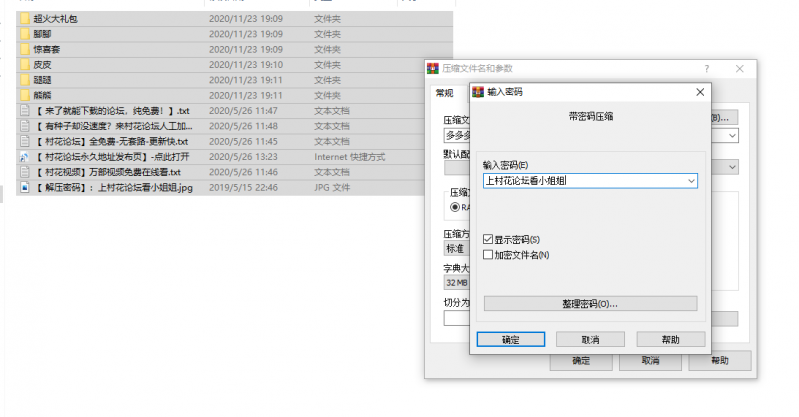Click the 皮皮 folder icon
This screenshot has height=417, width=799.
pos(25,64)
